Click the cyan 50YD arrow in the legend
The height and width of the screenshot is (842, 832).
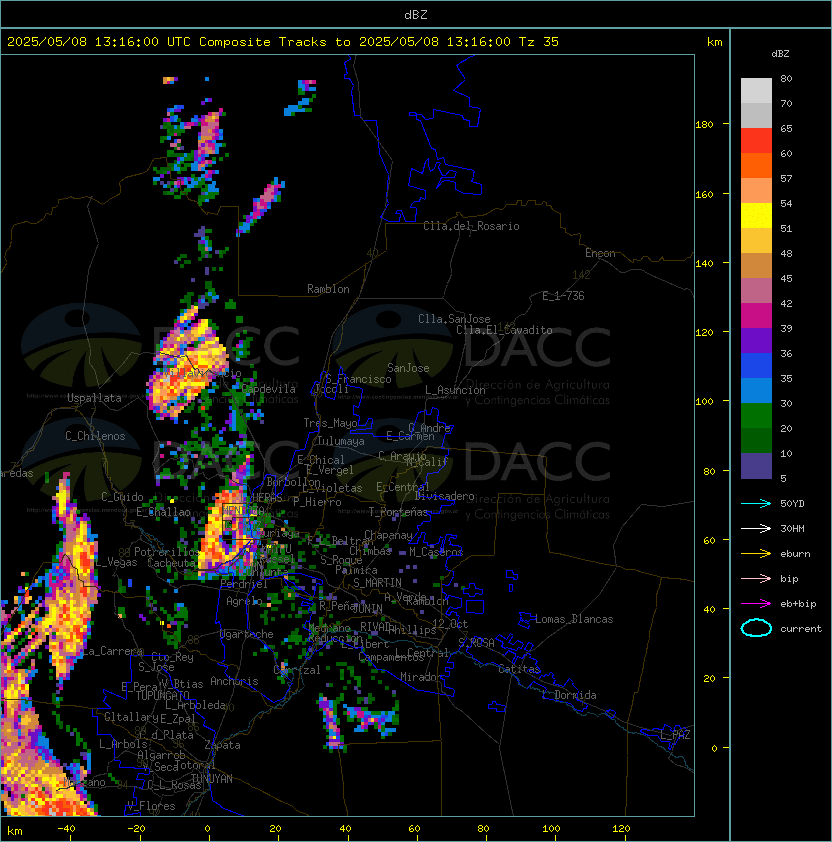[756, 504]
